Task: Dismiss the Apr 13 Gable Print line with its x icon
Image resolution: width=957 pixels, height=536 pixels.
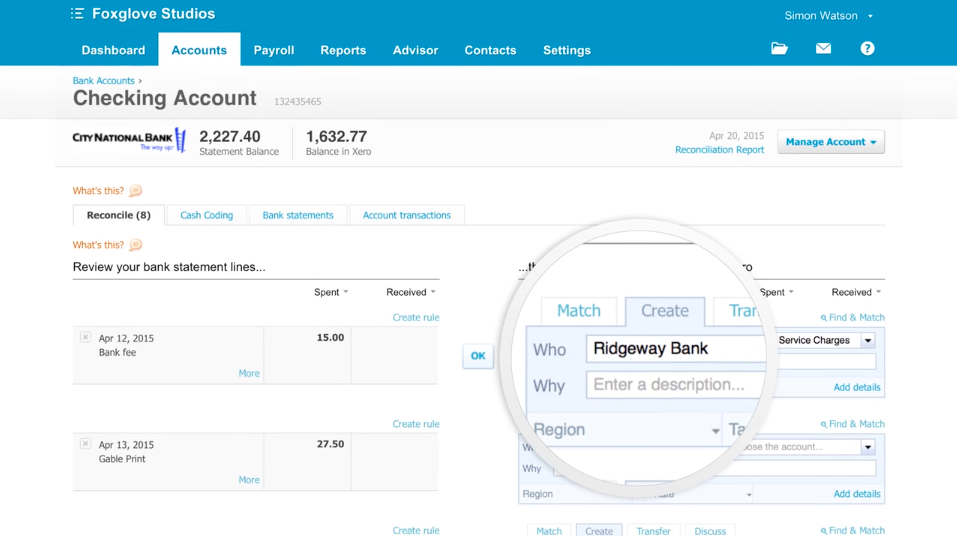Action: click(x=85, y=444)
